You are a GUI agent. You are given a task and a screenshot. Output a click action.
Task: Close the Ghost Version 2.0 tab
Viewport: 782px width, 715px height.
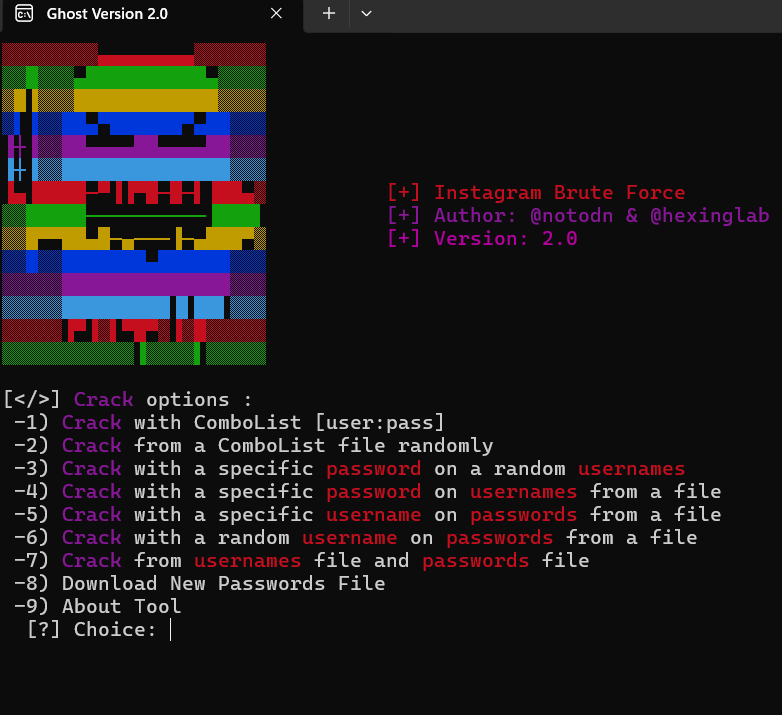[276, 13]
